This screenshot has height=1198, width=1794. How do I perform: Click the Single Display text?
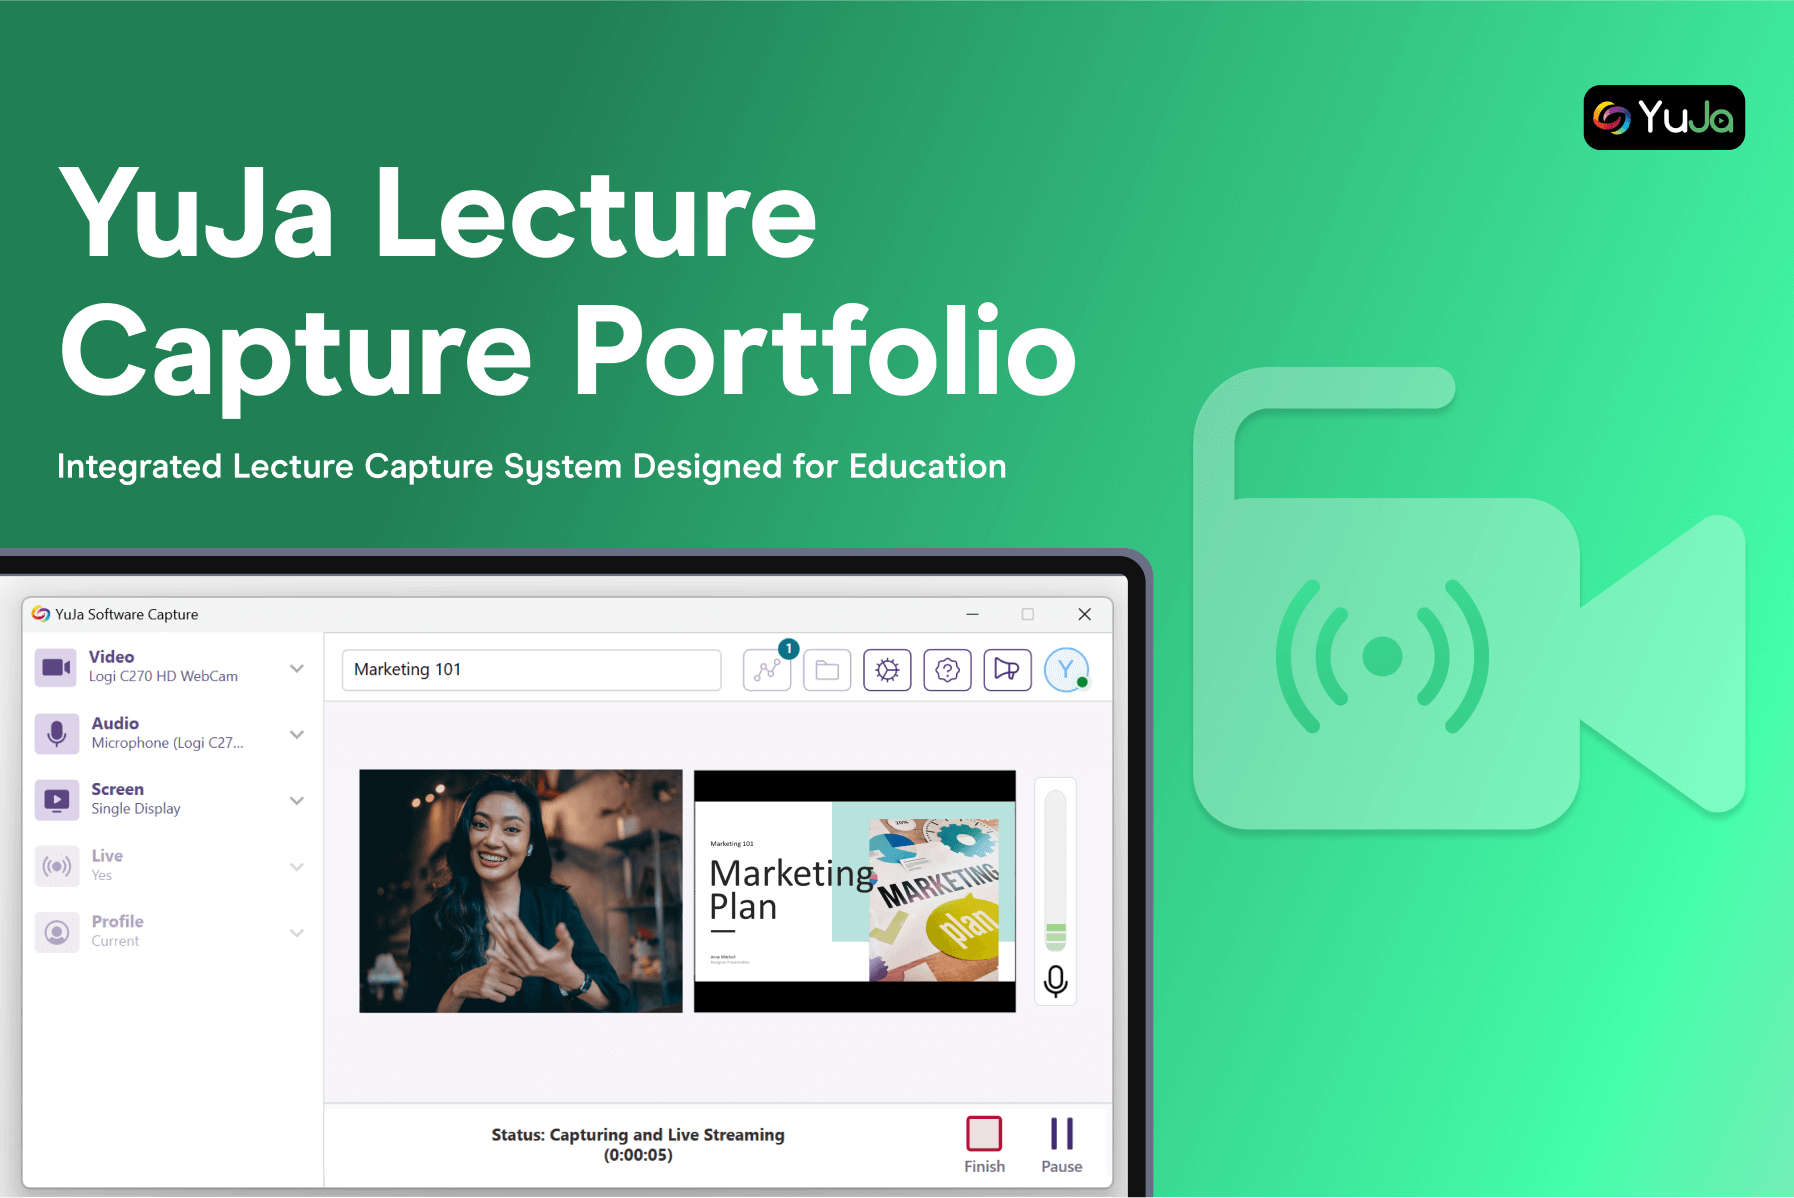coord(136,809)
